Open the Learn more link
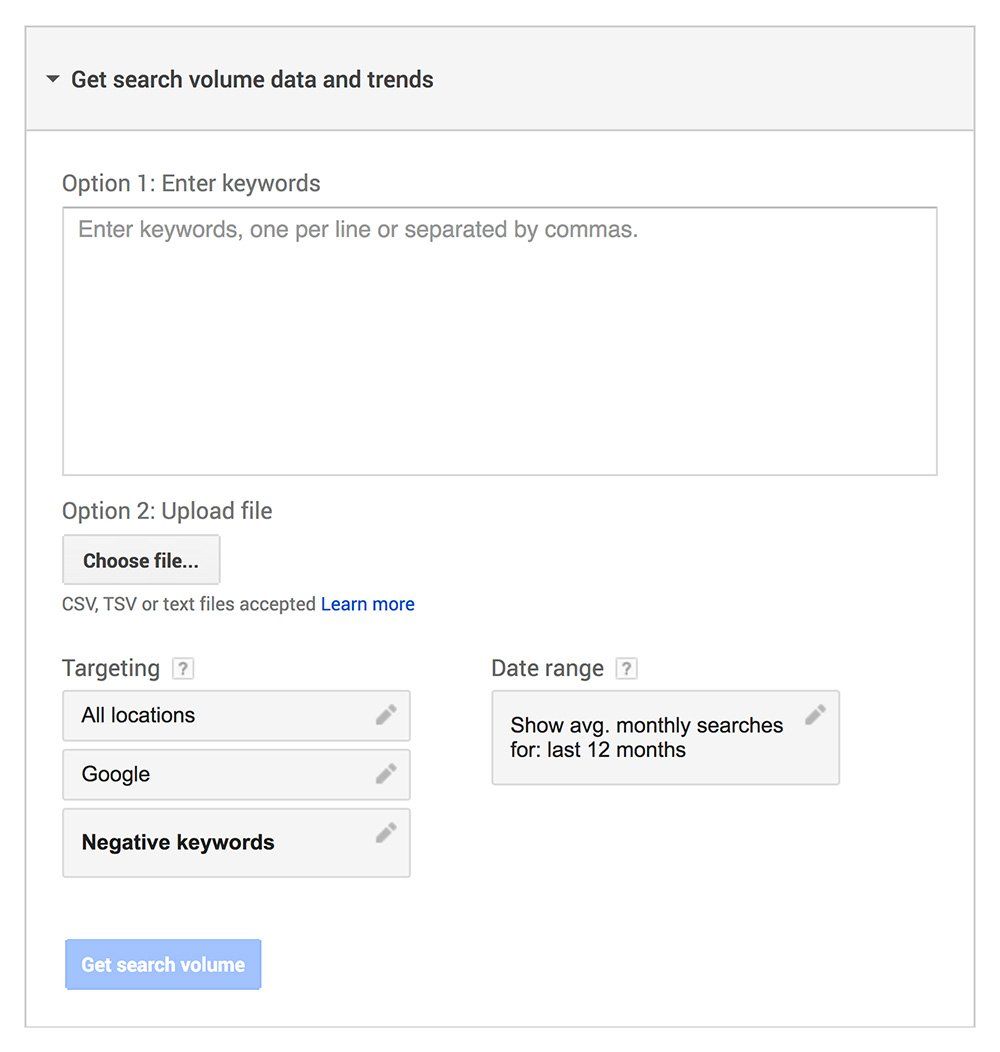 (x=368, y=604)
